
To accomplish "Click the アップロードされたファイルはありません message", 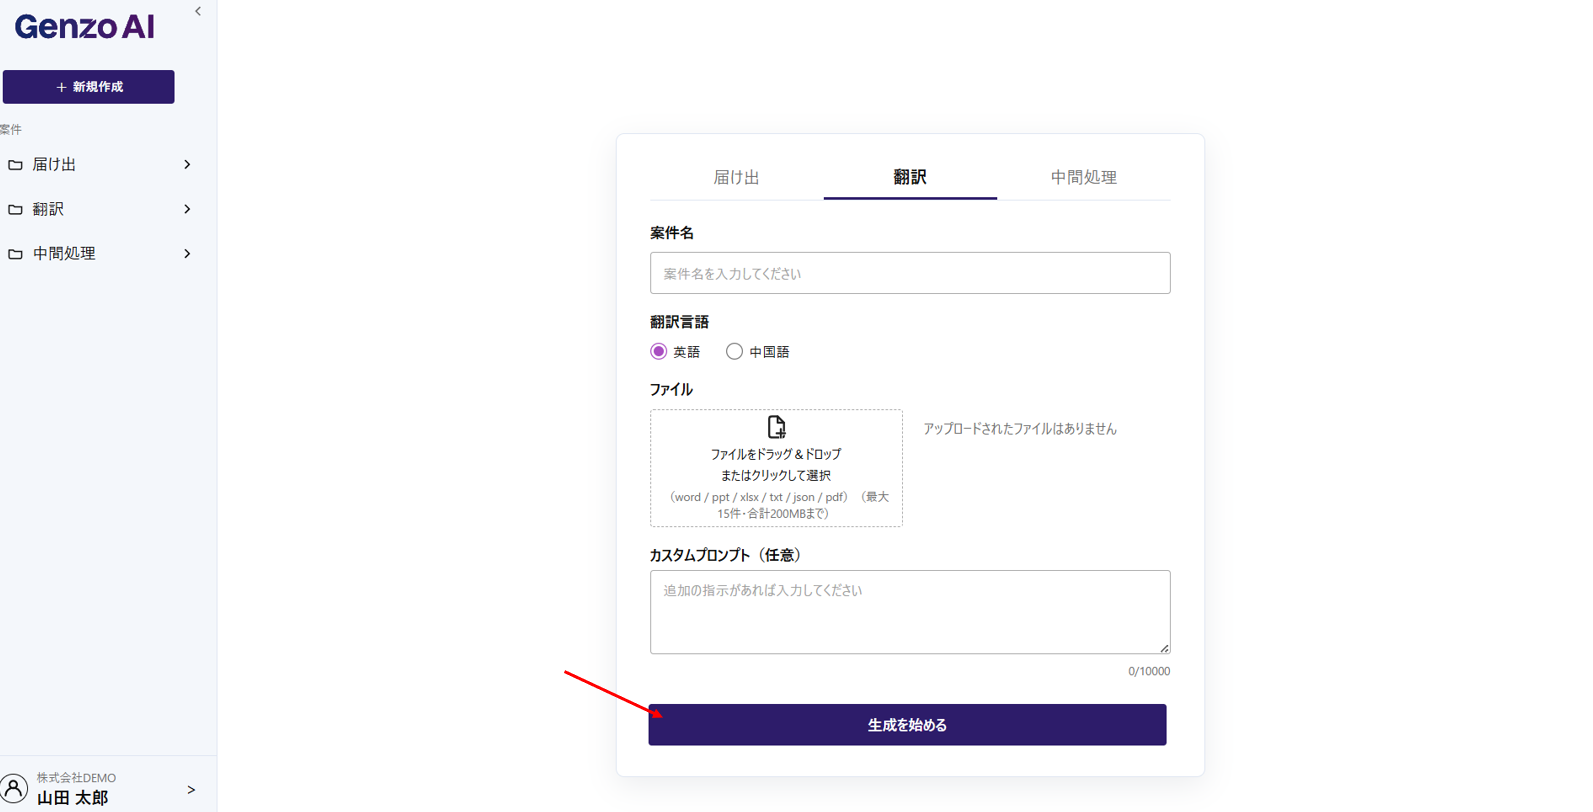I will (1020, 429).
